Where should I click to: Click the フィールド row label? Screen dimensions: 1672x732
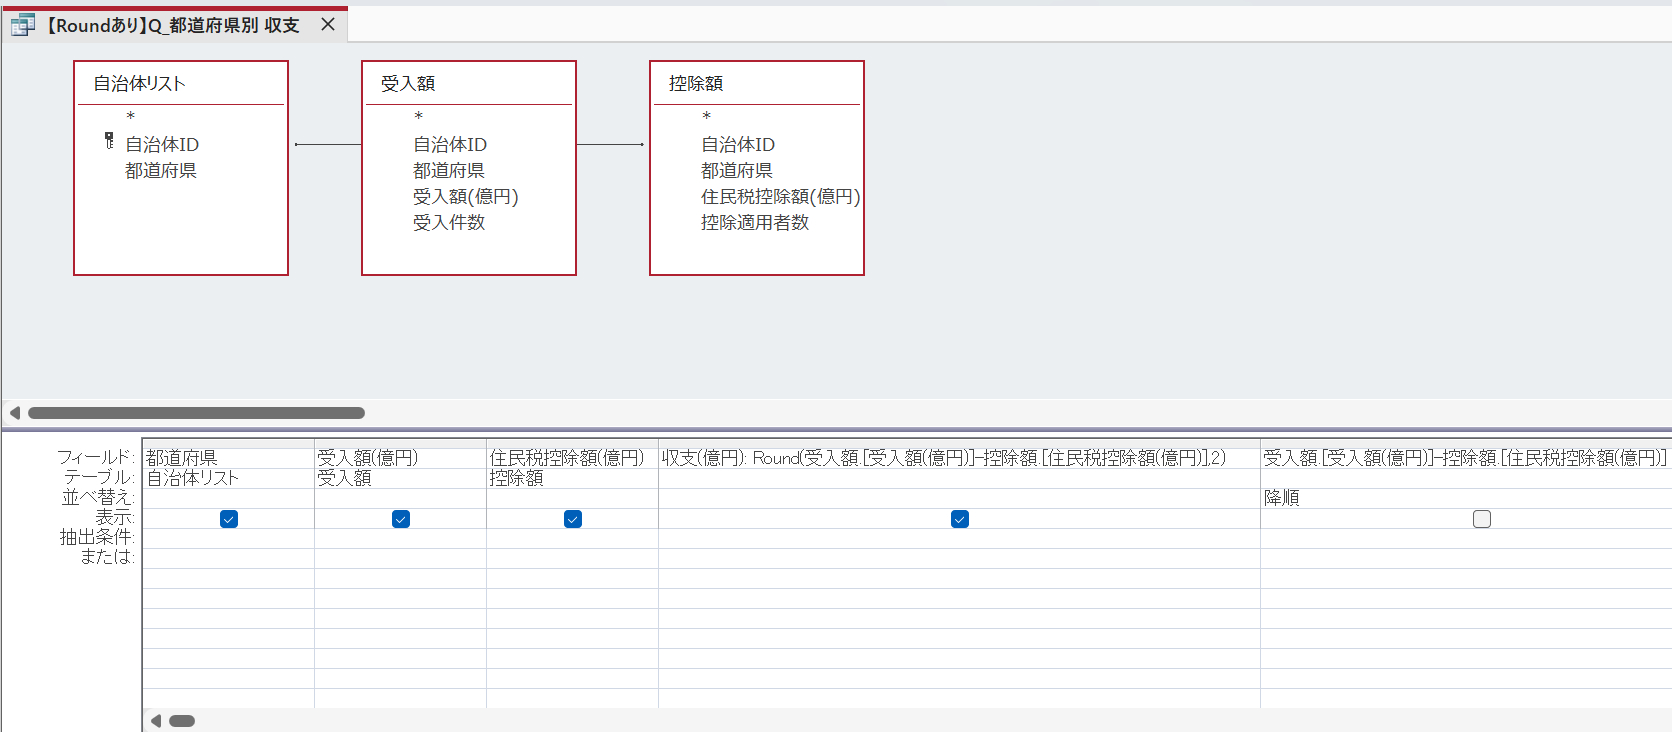pos(95,457)
